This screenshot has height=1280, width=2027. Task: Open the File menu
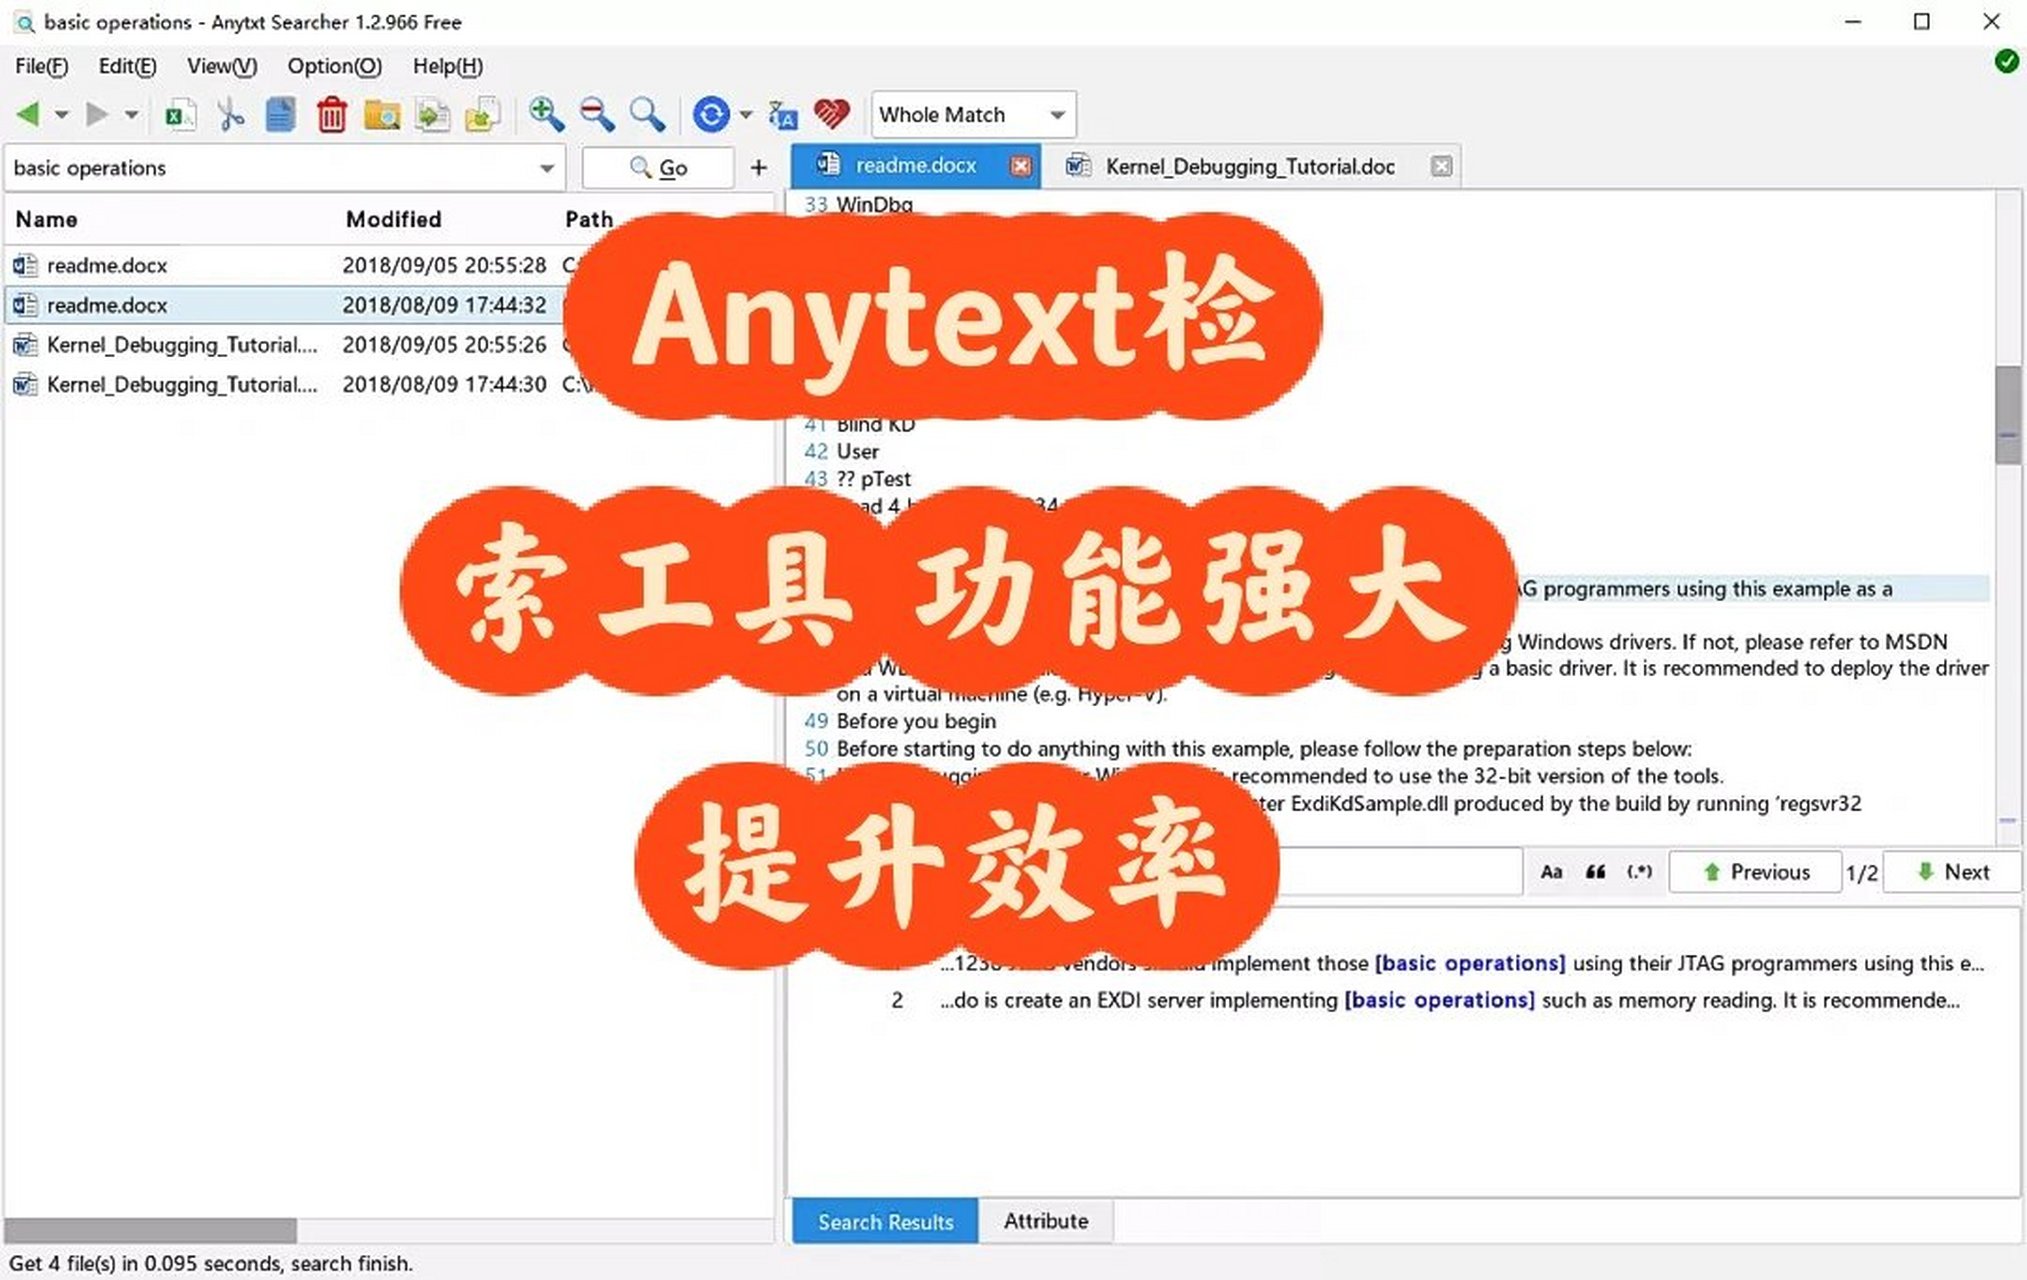click(x=41, y=66)
